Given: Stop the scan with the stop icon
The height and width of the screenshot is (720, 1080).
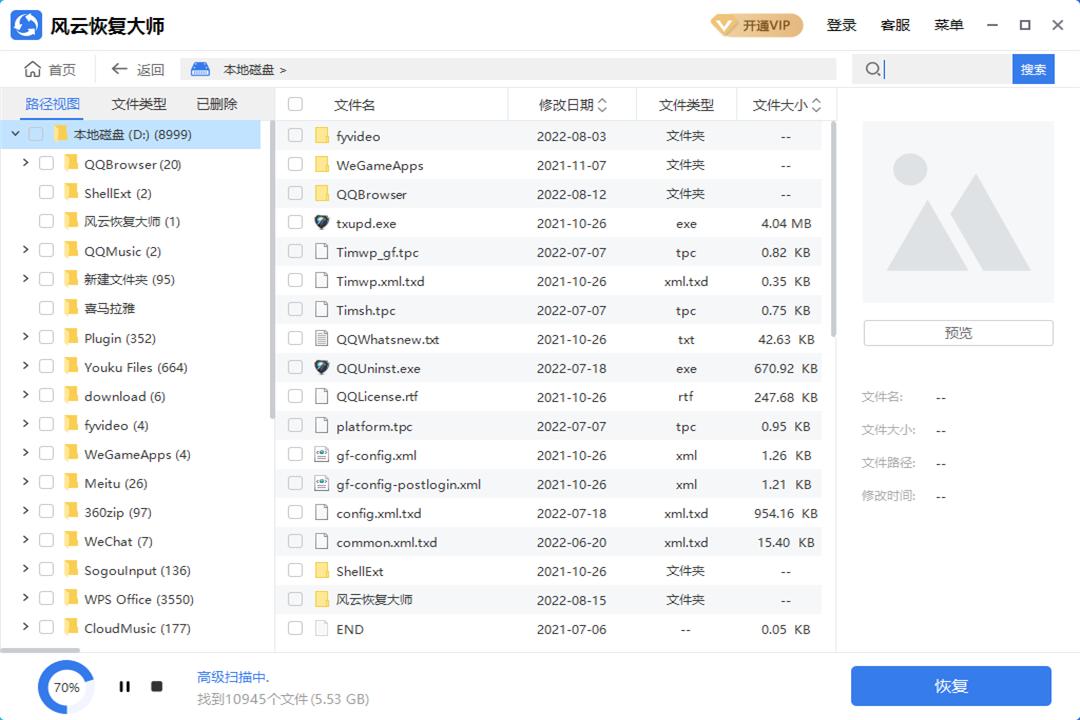Looking at the screenshot, I should click(x=156, y=686).
